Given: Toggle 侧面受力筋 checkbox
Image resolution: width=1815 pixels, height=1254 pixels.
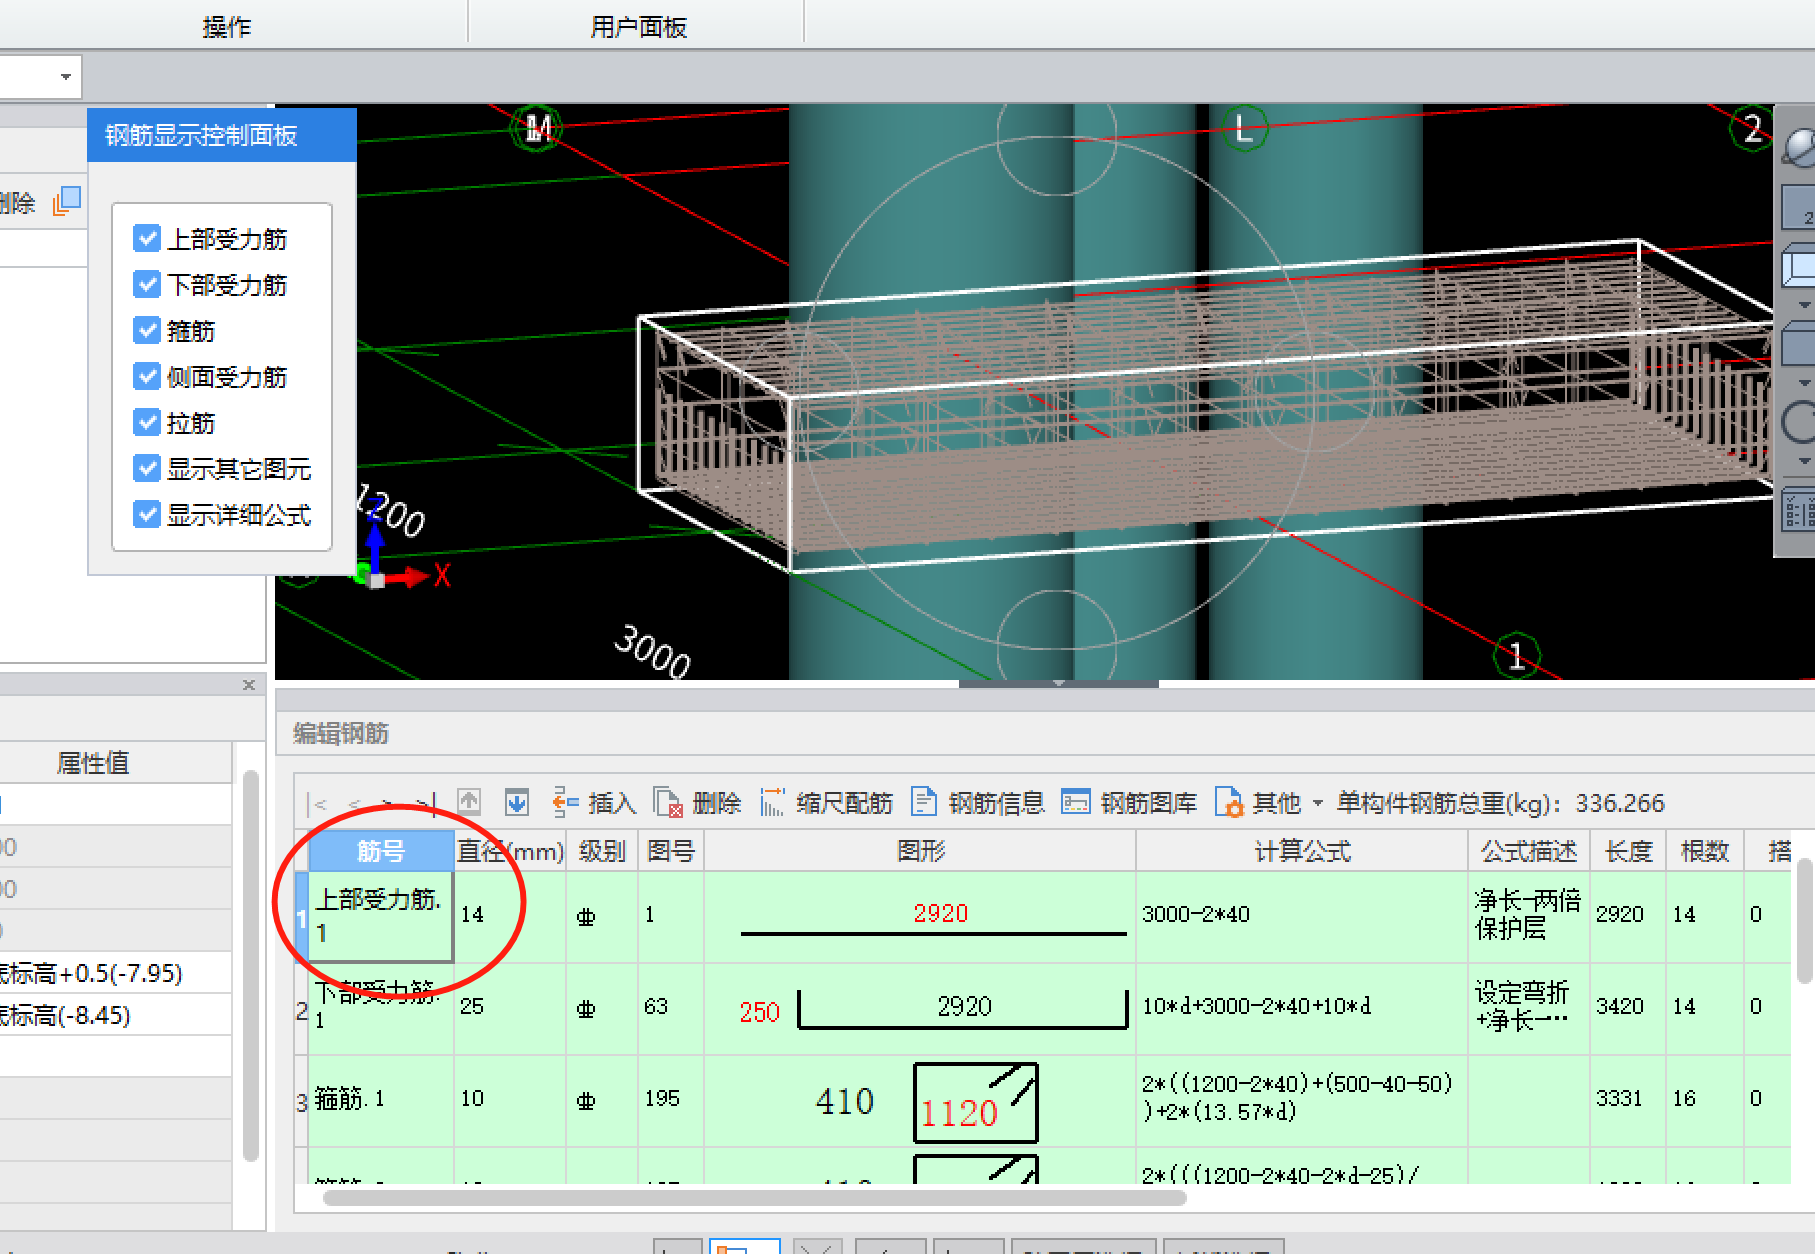Looking at the screenshot, I should 147,376.
